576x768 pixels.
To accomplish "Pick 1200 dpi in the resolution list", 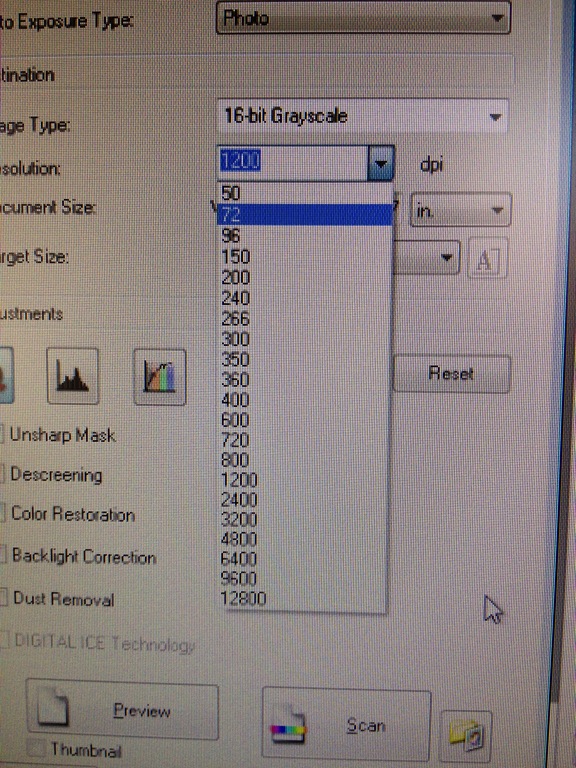I will [304, 480].
